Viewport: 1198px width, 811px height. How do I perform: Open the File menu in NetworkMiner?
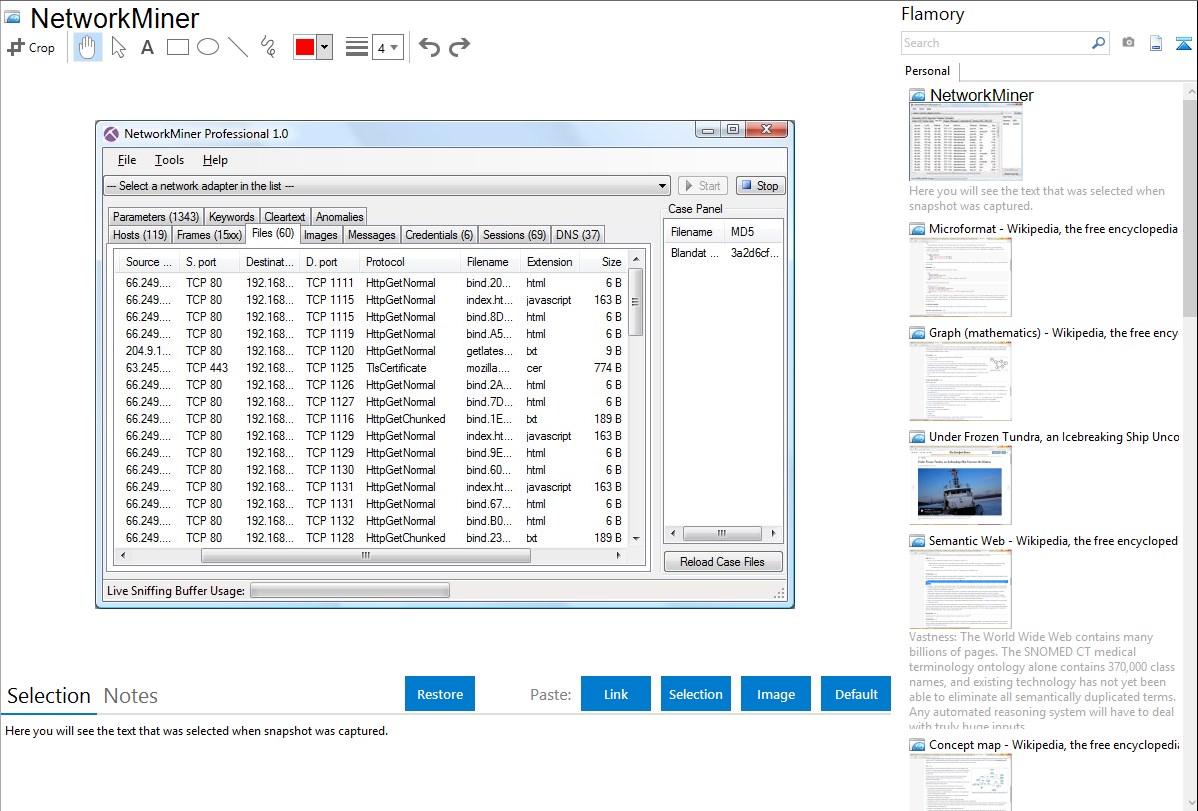point(127,160)
